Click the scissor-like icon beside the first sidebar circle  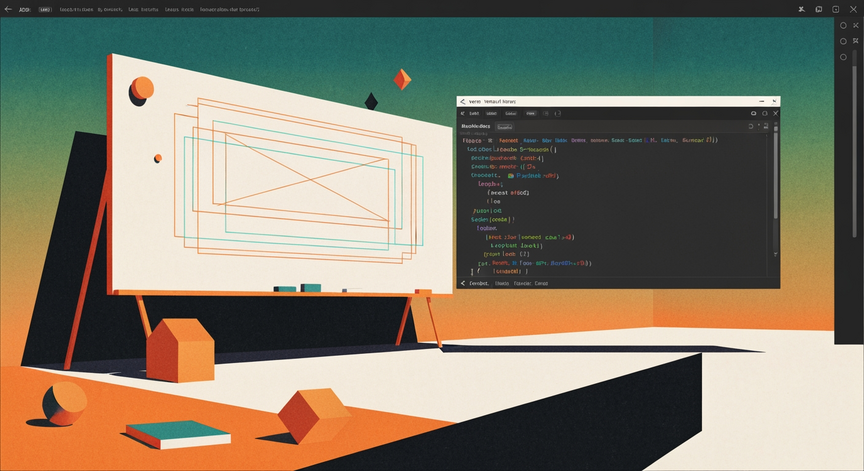pyautogui.click(x=856, y=25)
